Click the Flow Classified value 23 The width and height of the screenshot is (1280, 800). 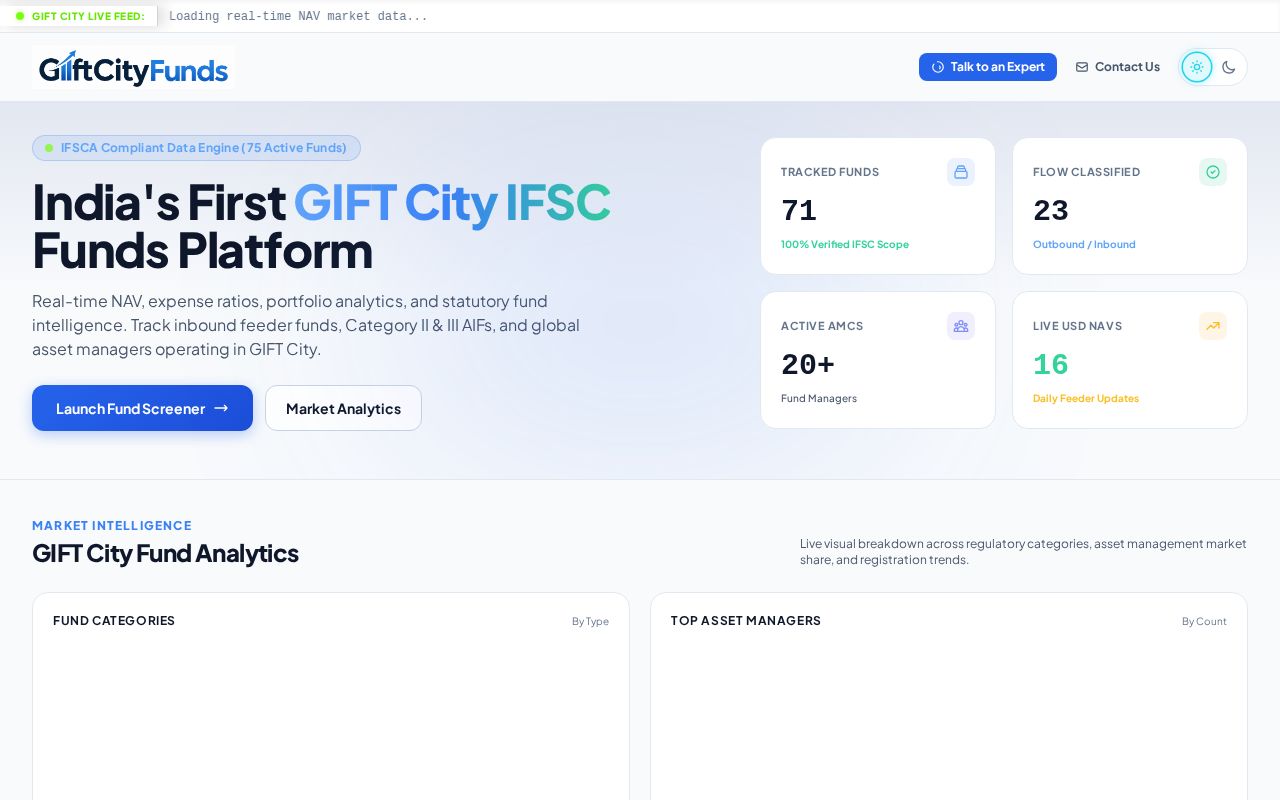(x=1051, y=211)
